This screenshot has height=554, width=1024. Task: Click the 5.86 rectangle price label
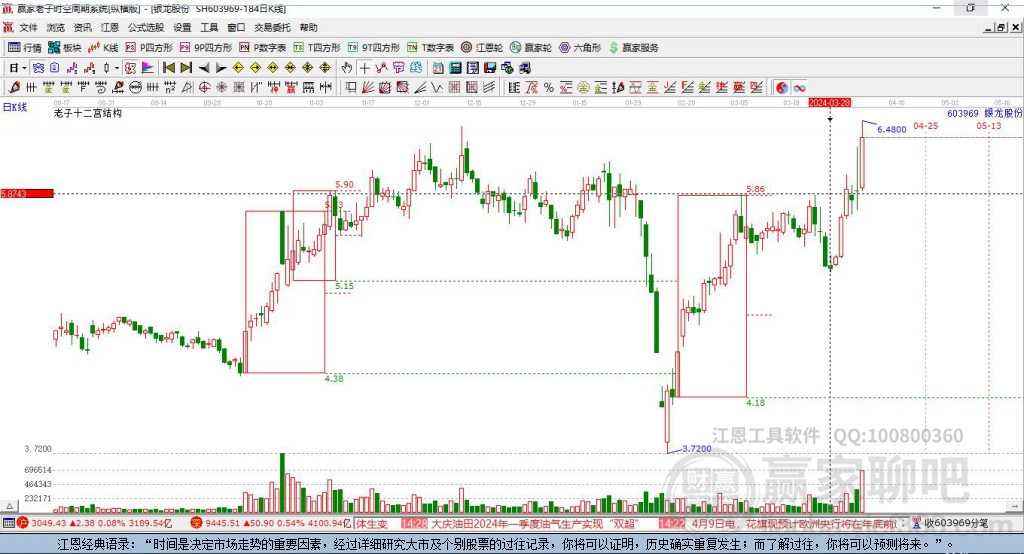coord(756,189)
